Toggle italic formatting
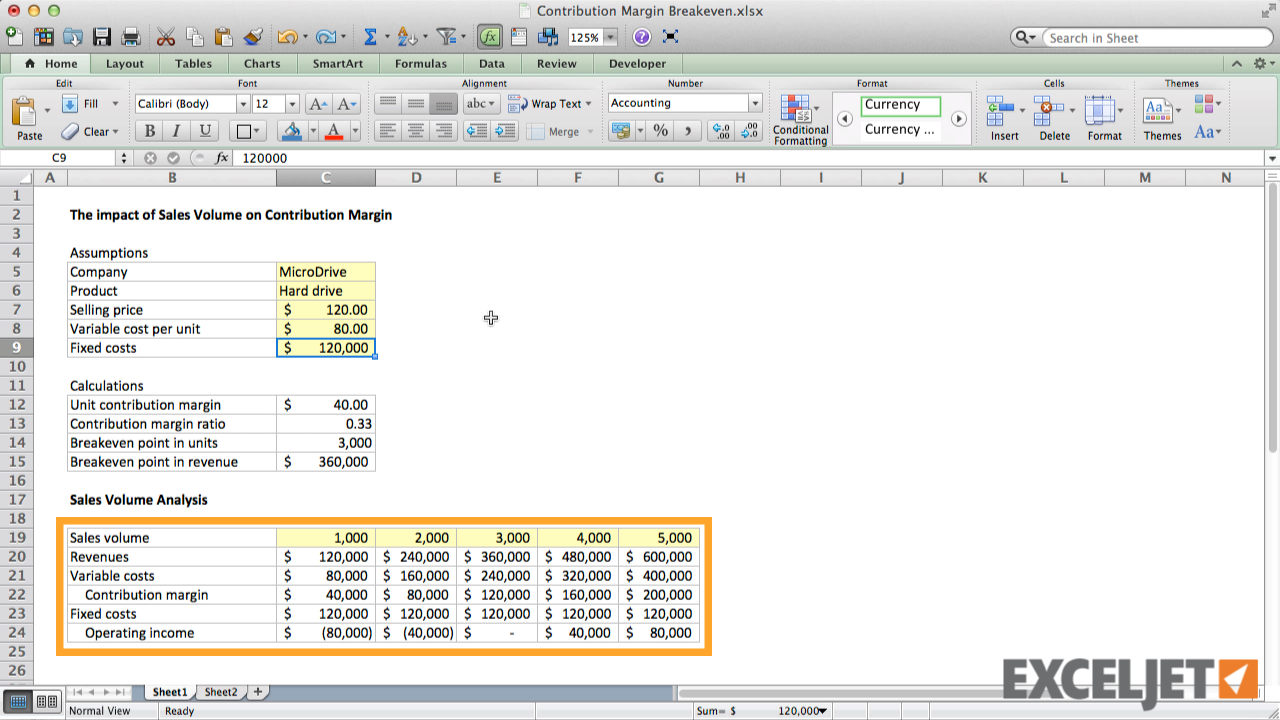Viewport: 1280px width, 720px height. (177, 131)
